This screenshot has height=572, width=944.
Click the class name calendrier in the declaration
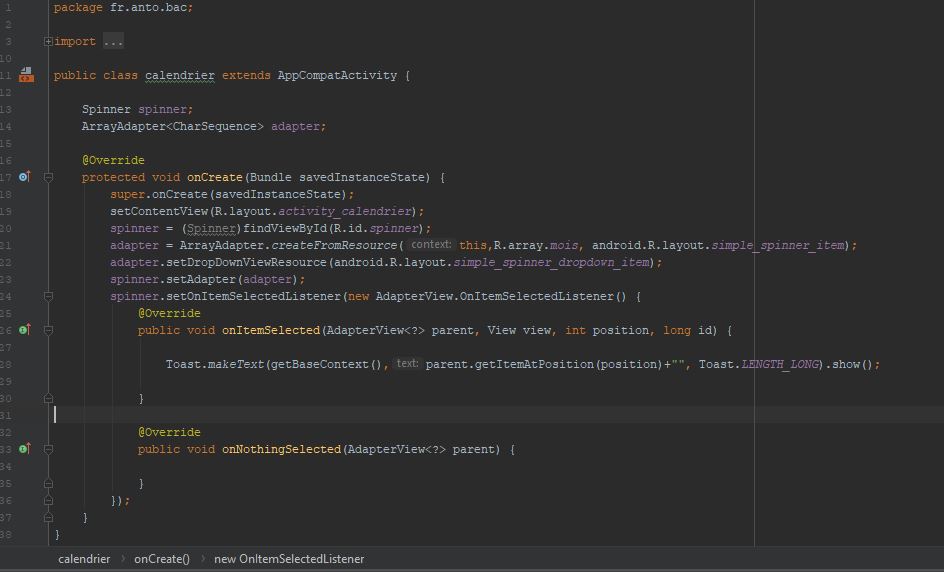click(179, 75)
